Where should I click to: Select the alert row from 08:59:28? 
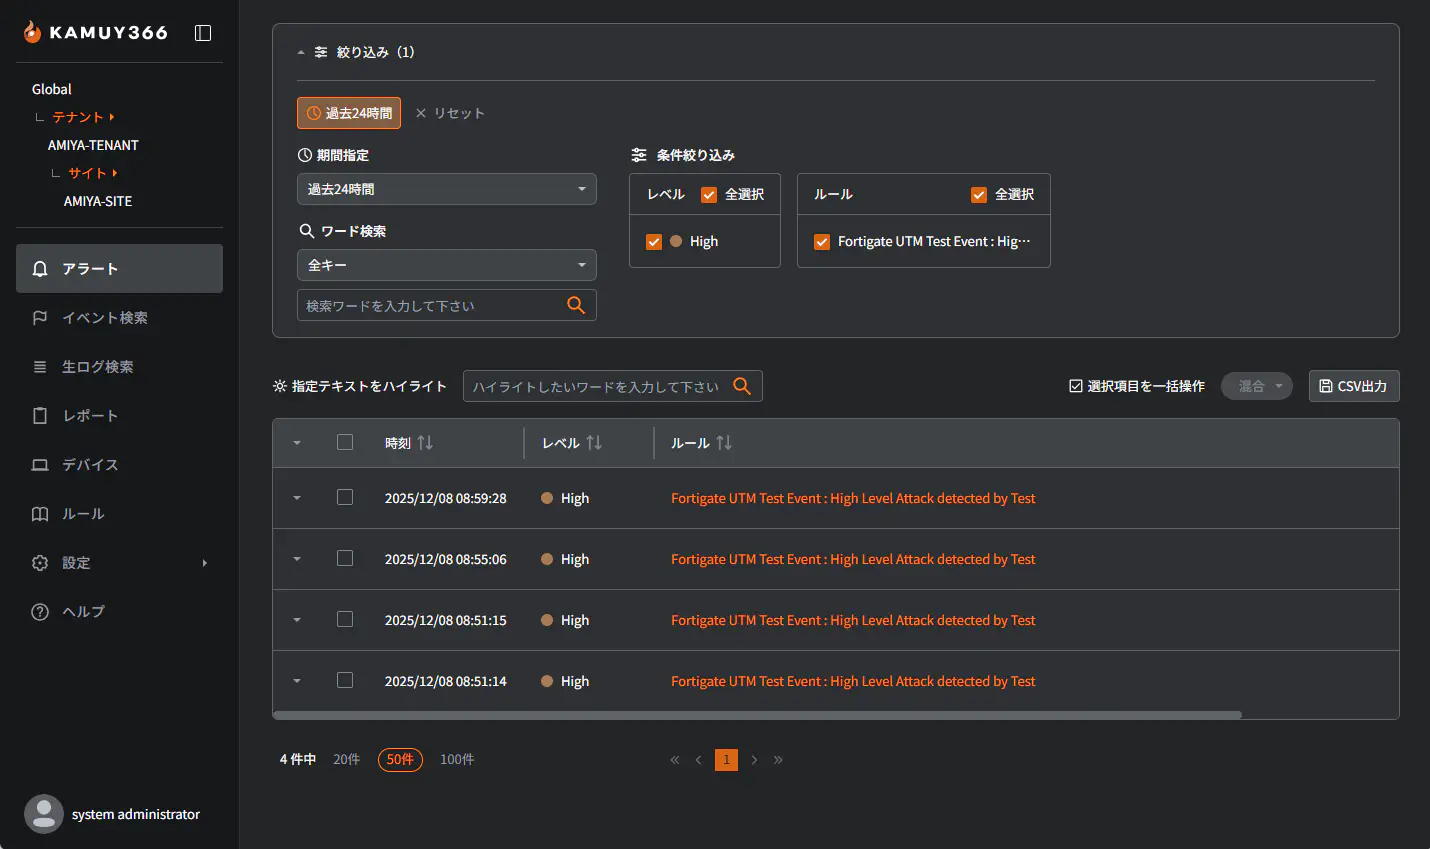pos(345,497)
